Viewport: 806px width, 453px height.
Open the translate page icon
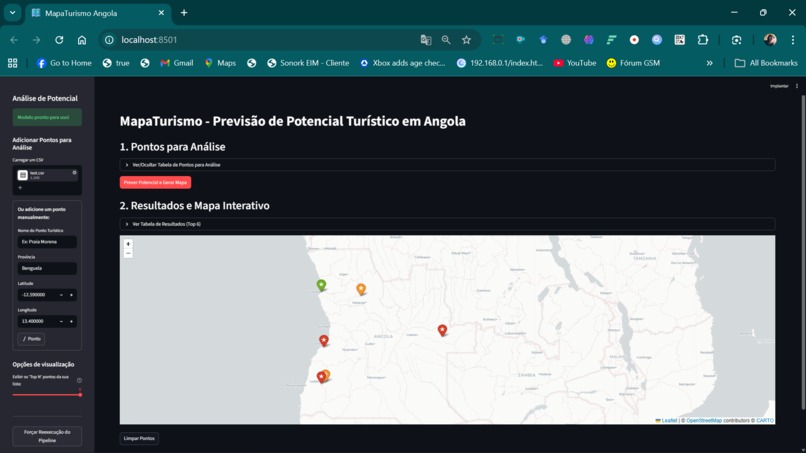click(426, 40)
